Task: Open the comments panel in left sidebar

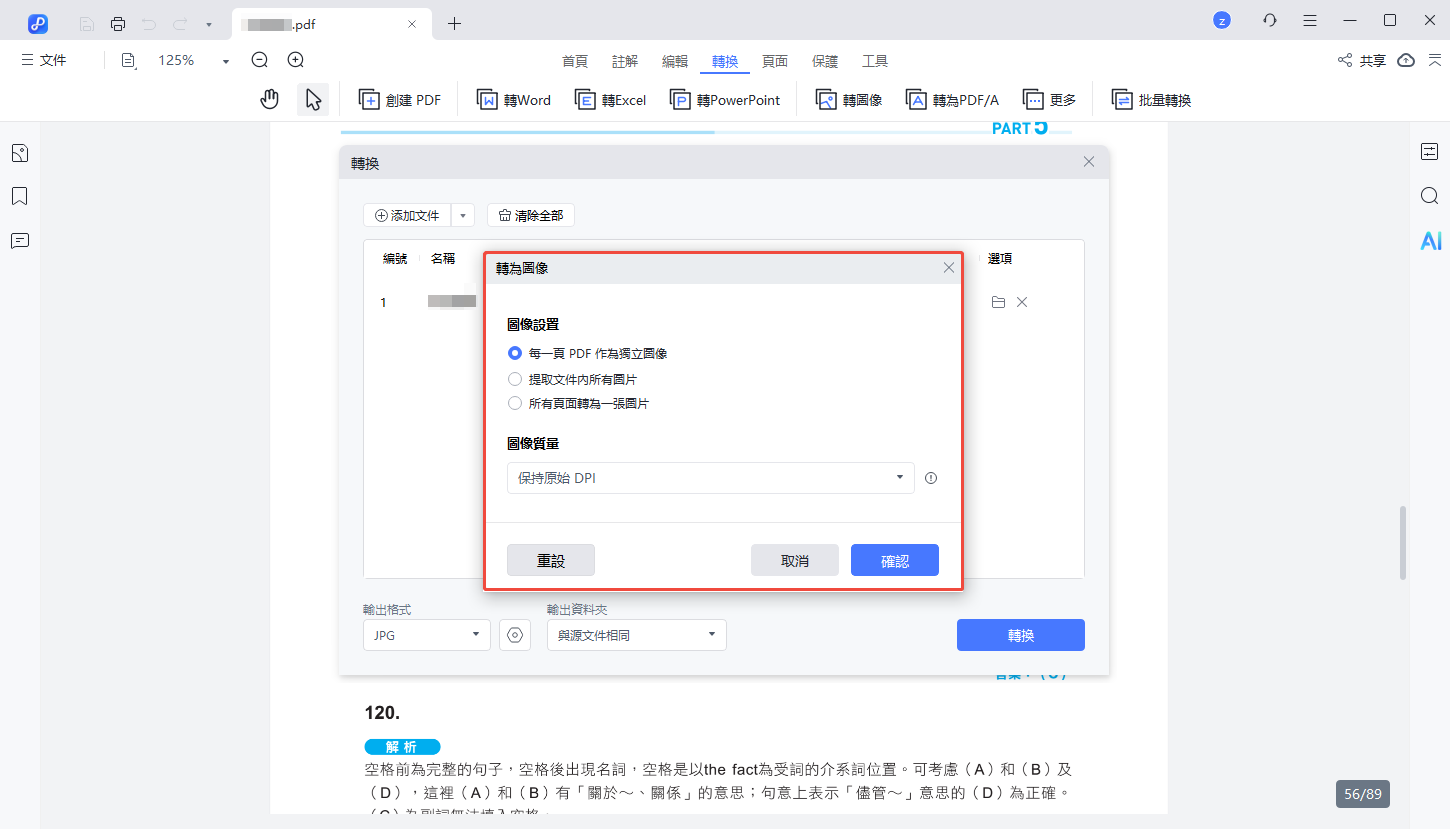Action: pos(19,240)
